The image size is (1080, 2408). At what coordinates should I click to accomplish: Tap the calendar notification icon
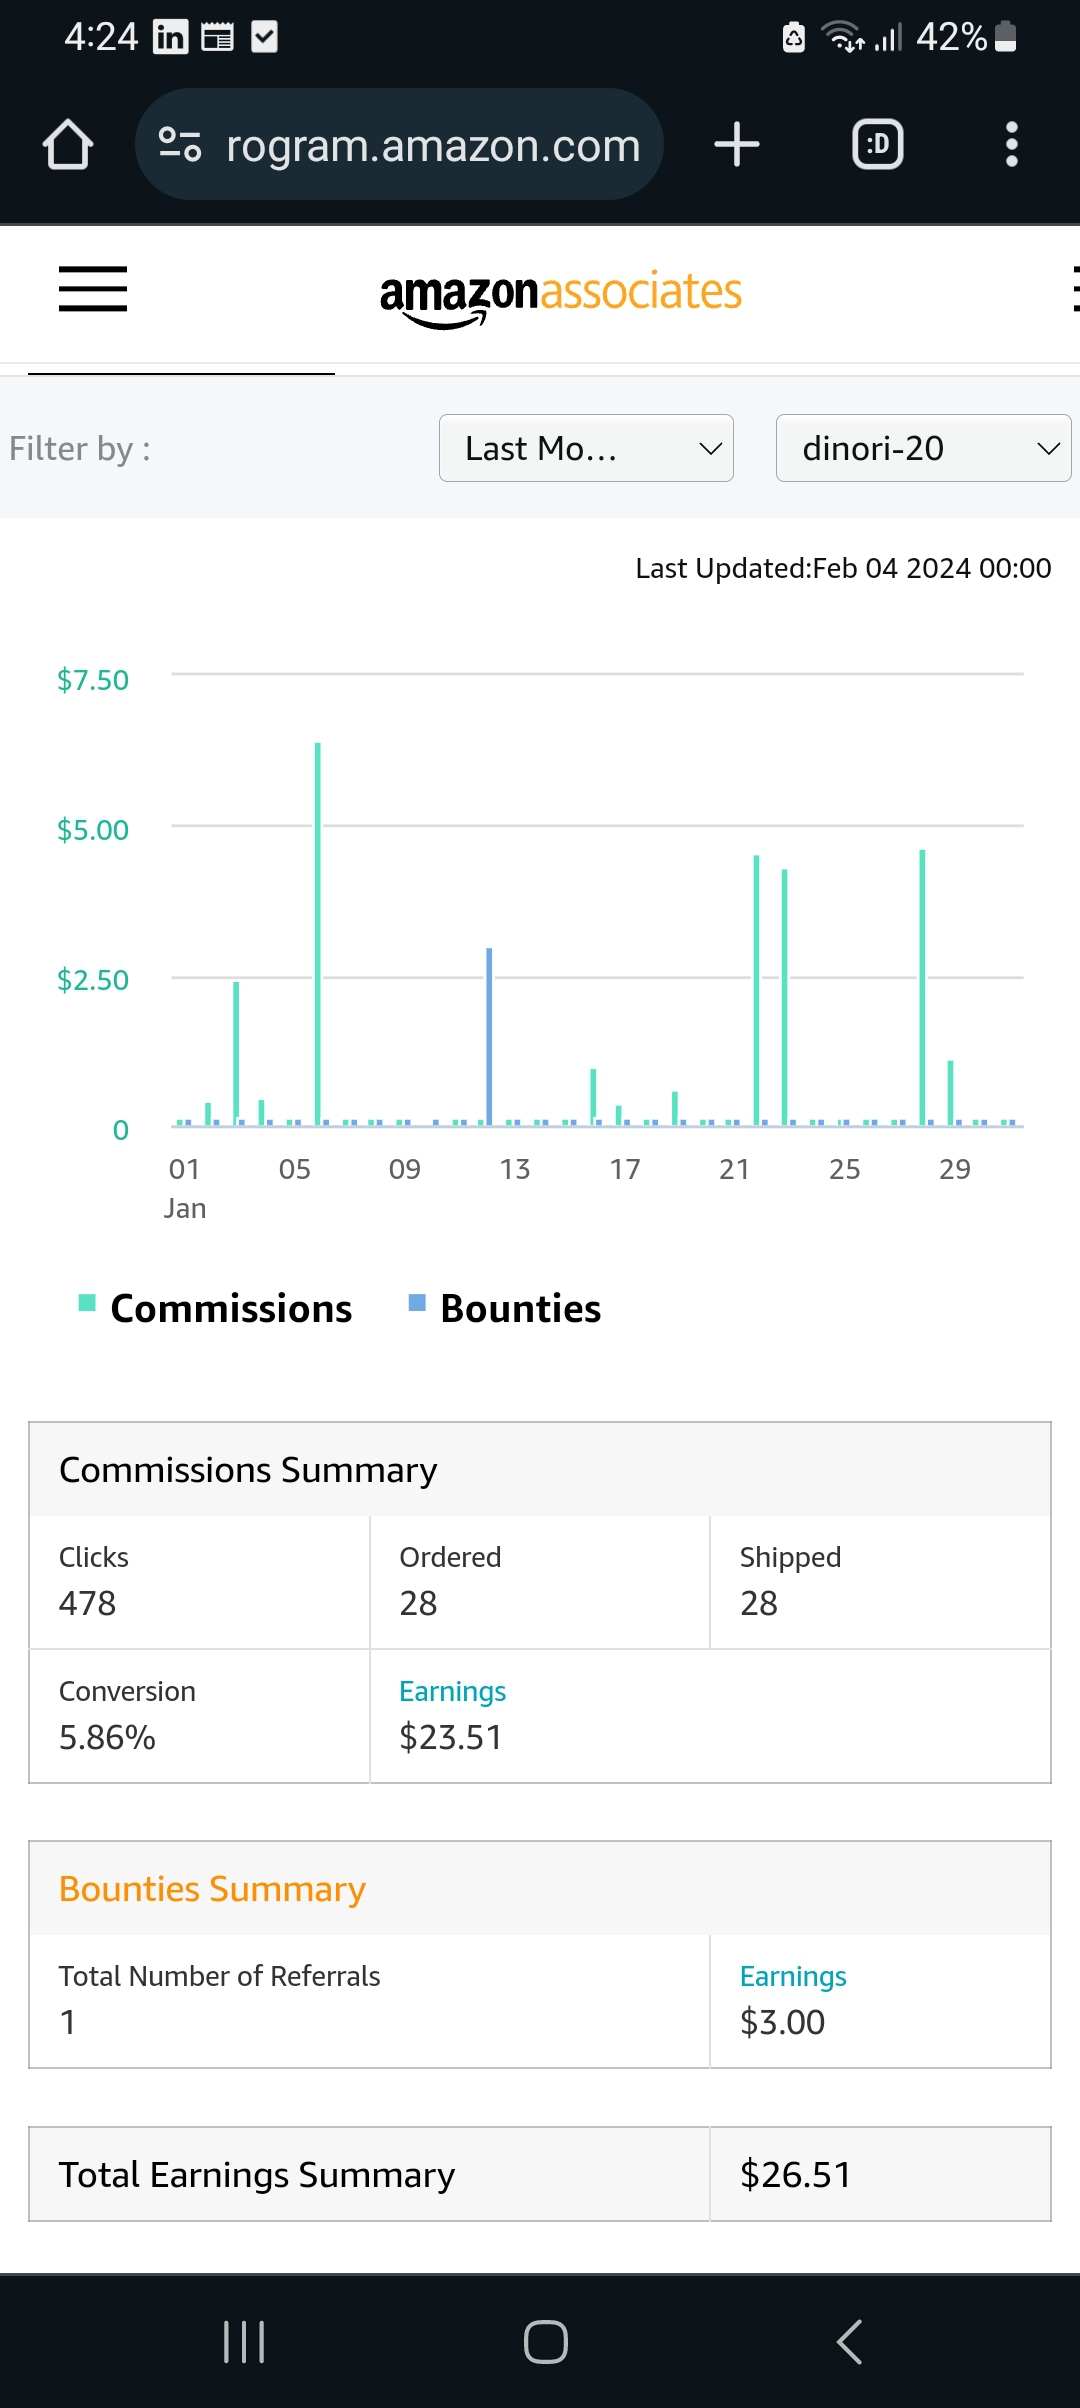pyautogui.click(x=217, y=37)
